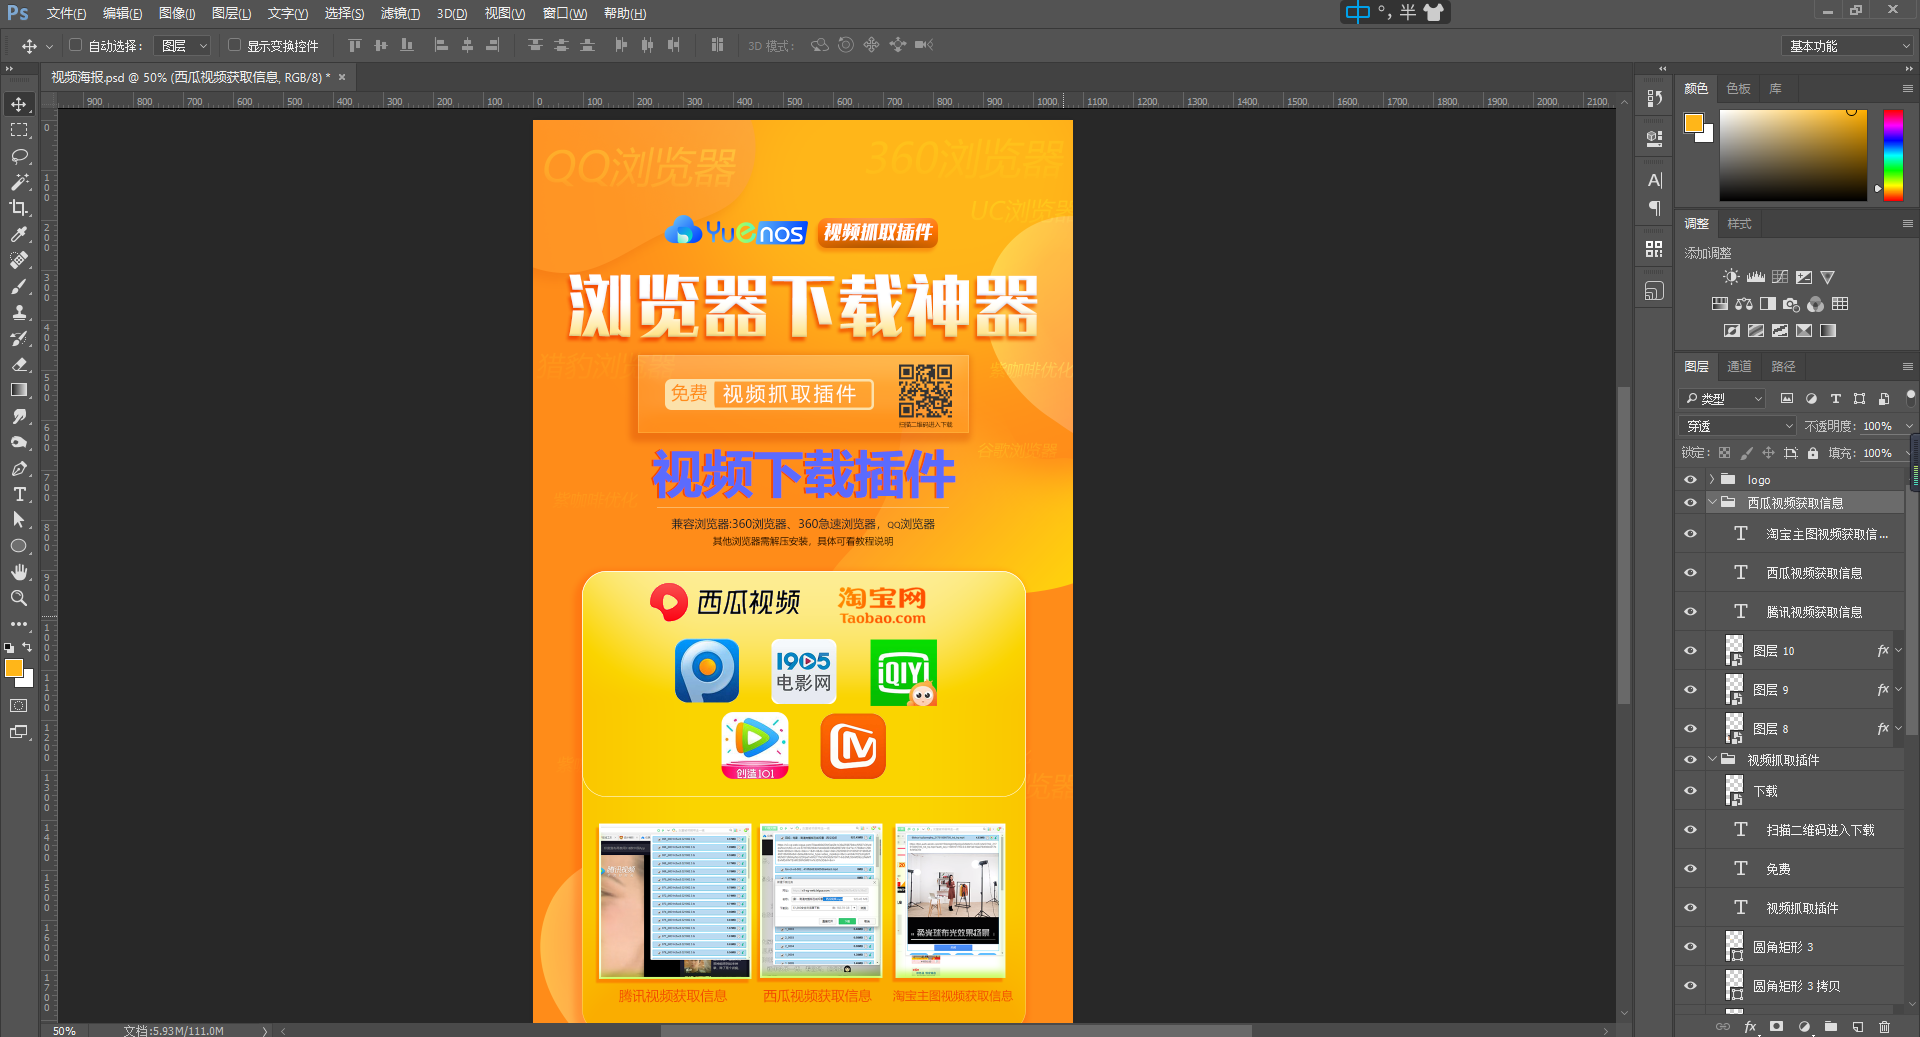Open the Layers panel options menu

1907,367
